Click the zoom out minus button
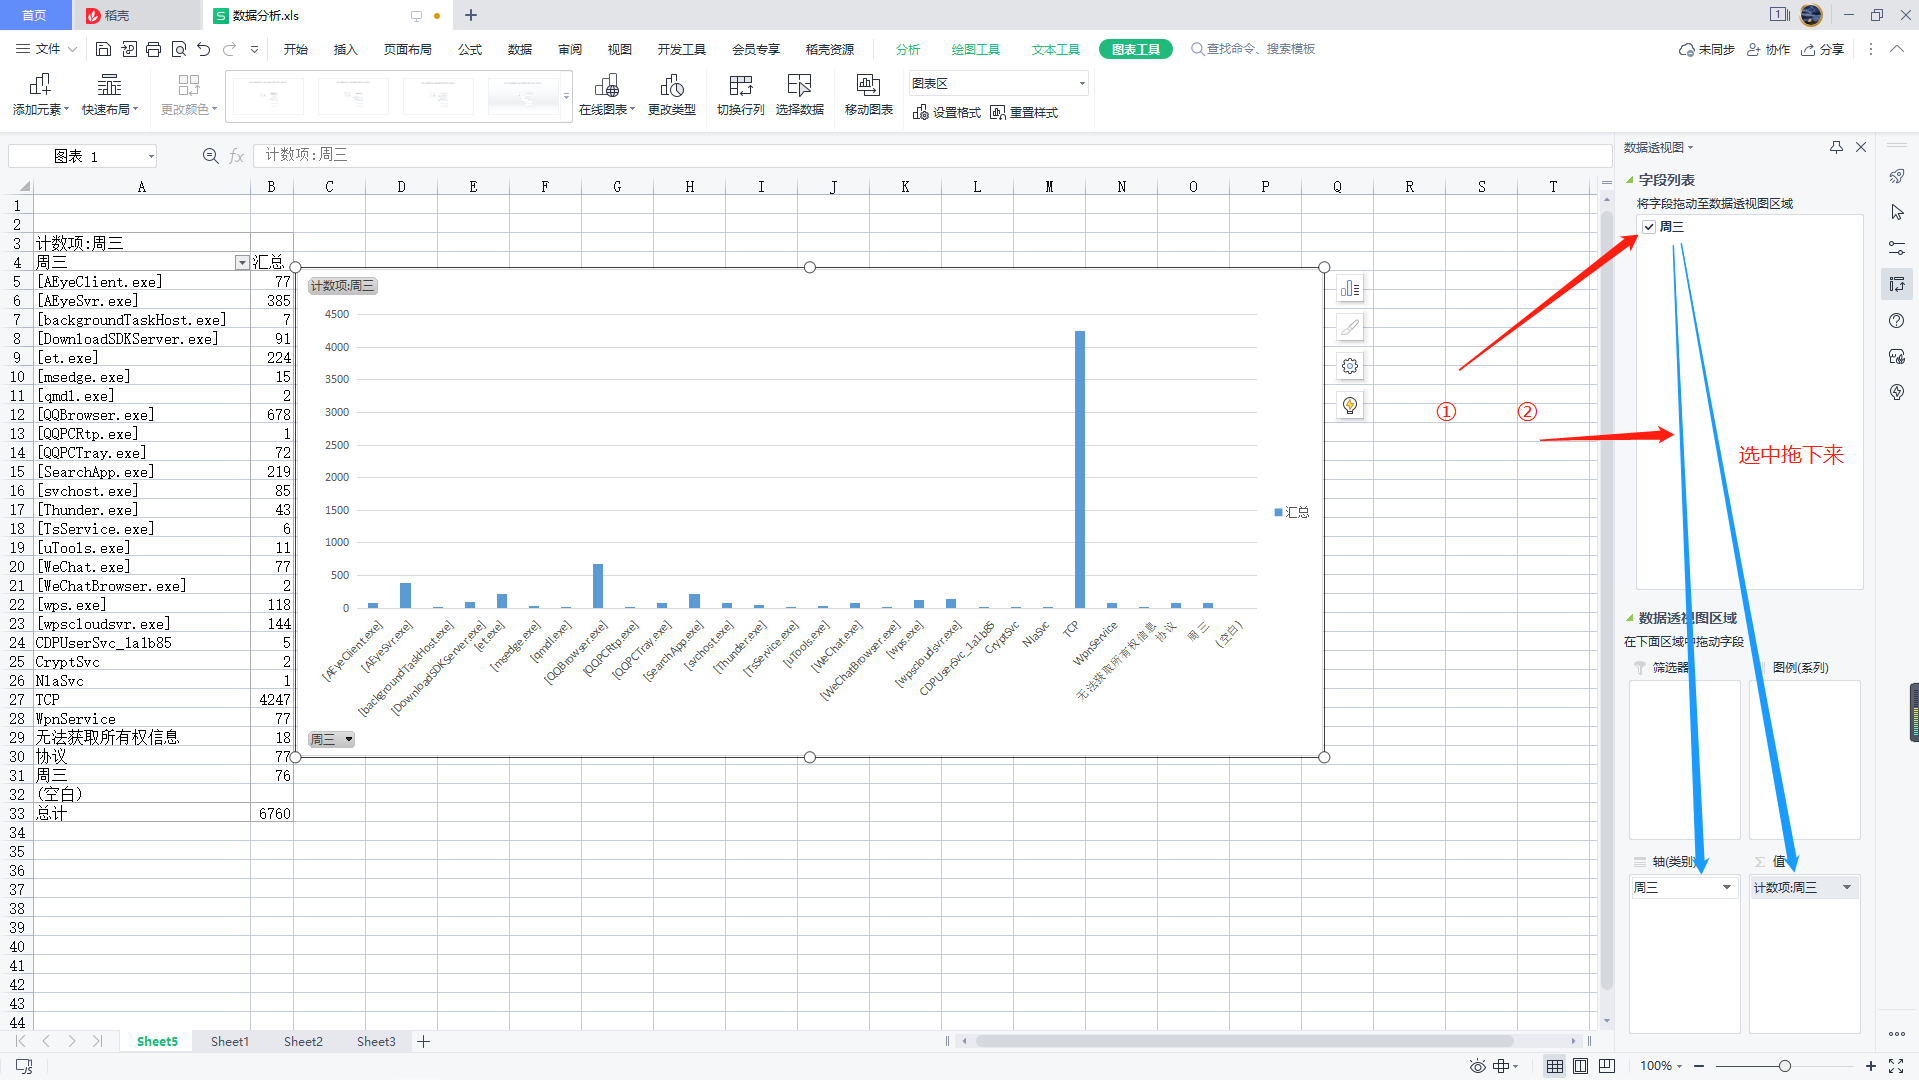 click(1699, 1066)
